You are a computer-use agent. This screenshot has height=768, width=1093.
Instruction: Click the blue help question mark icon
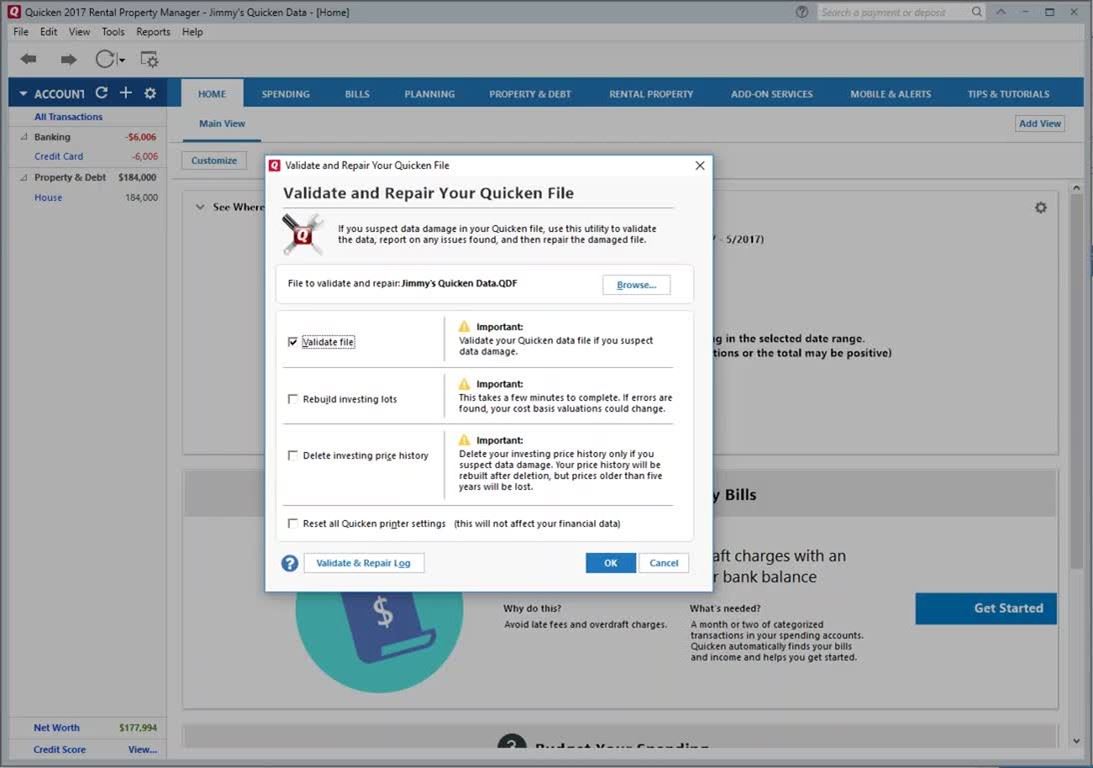(290, 563)
